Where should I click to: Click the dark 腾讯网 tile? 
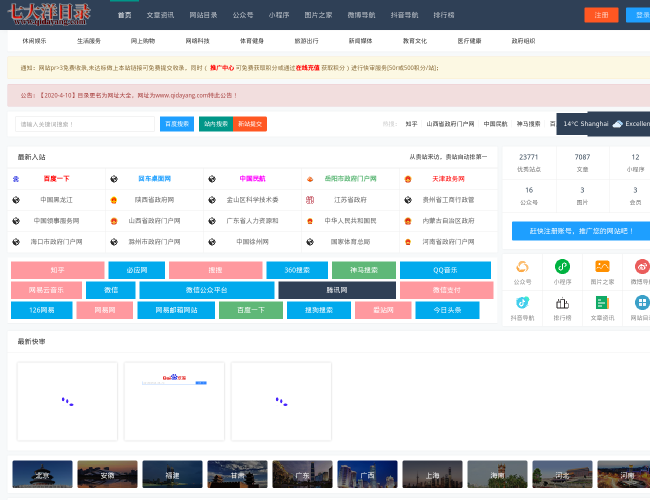coord(337,290)
